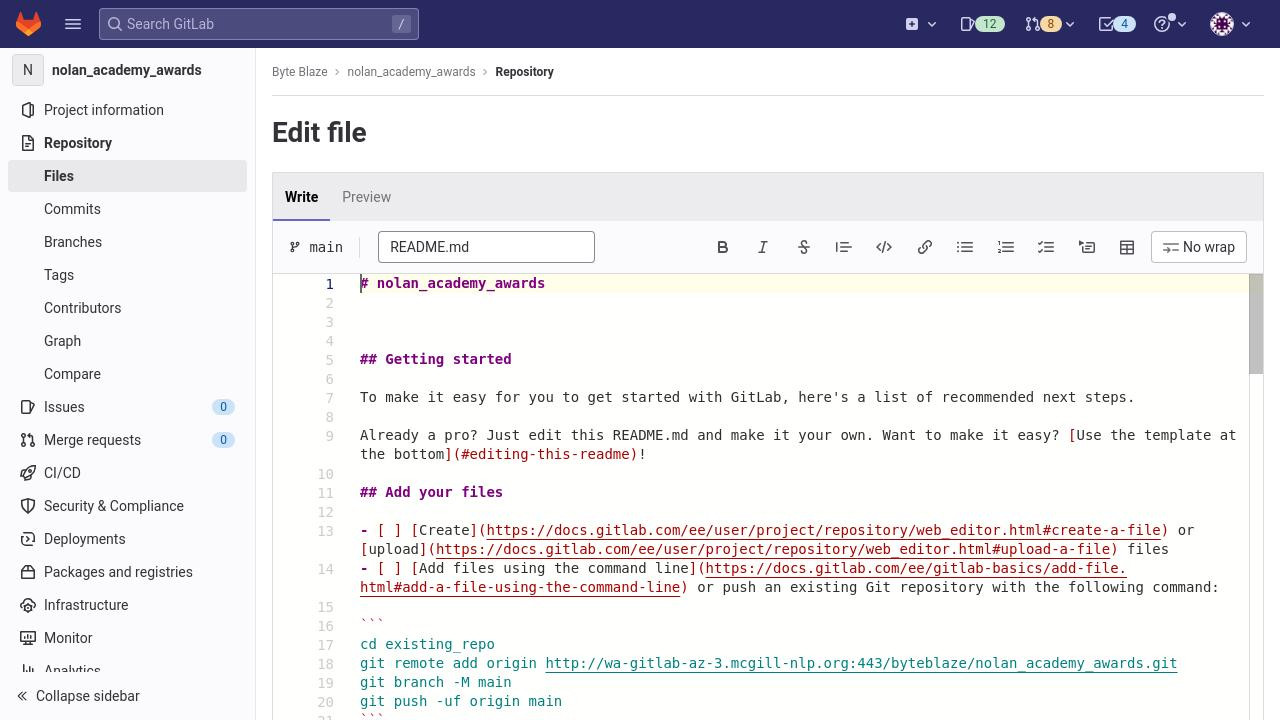1280x720 pixels.
Task: Switch to the Preview tab
Action: click(366, 197)
